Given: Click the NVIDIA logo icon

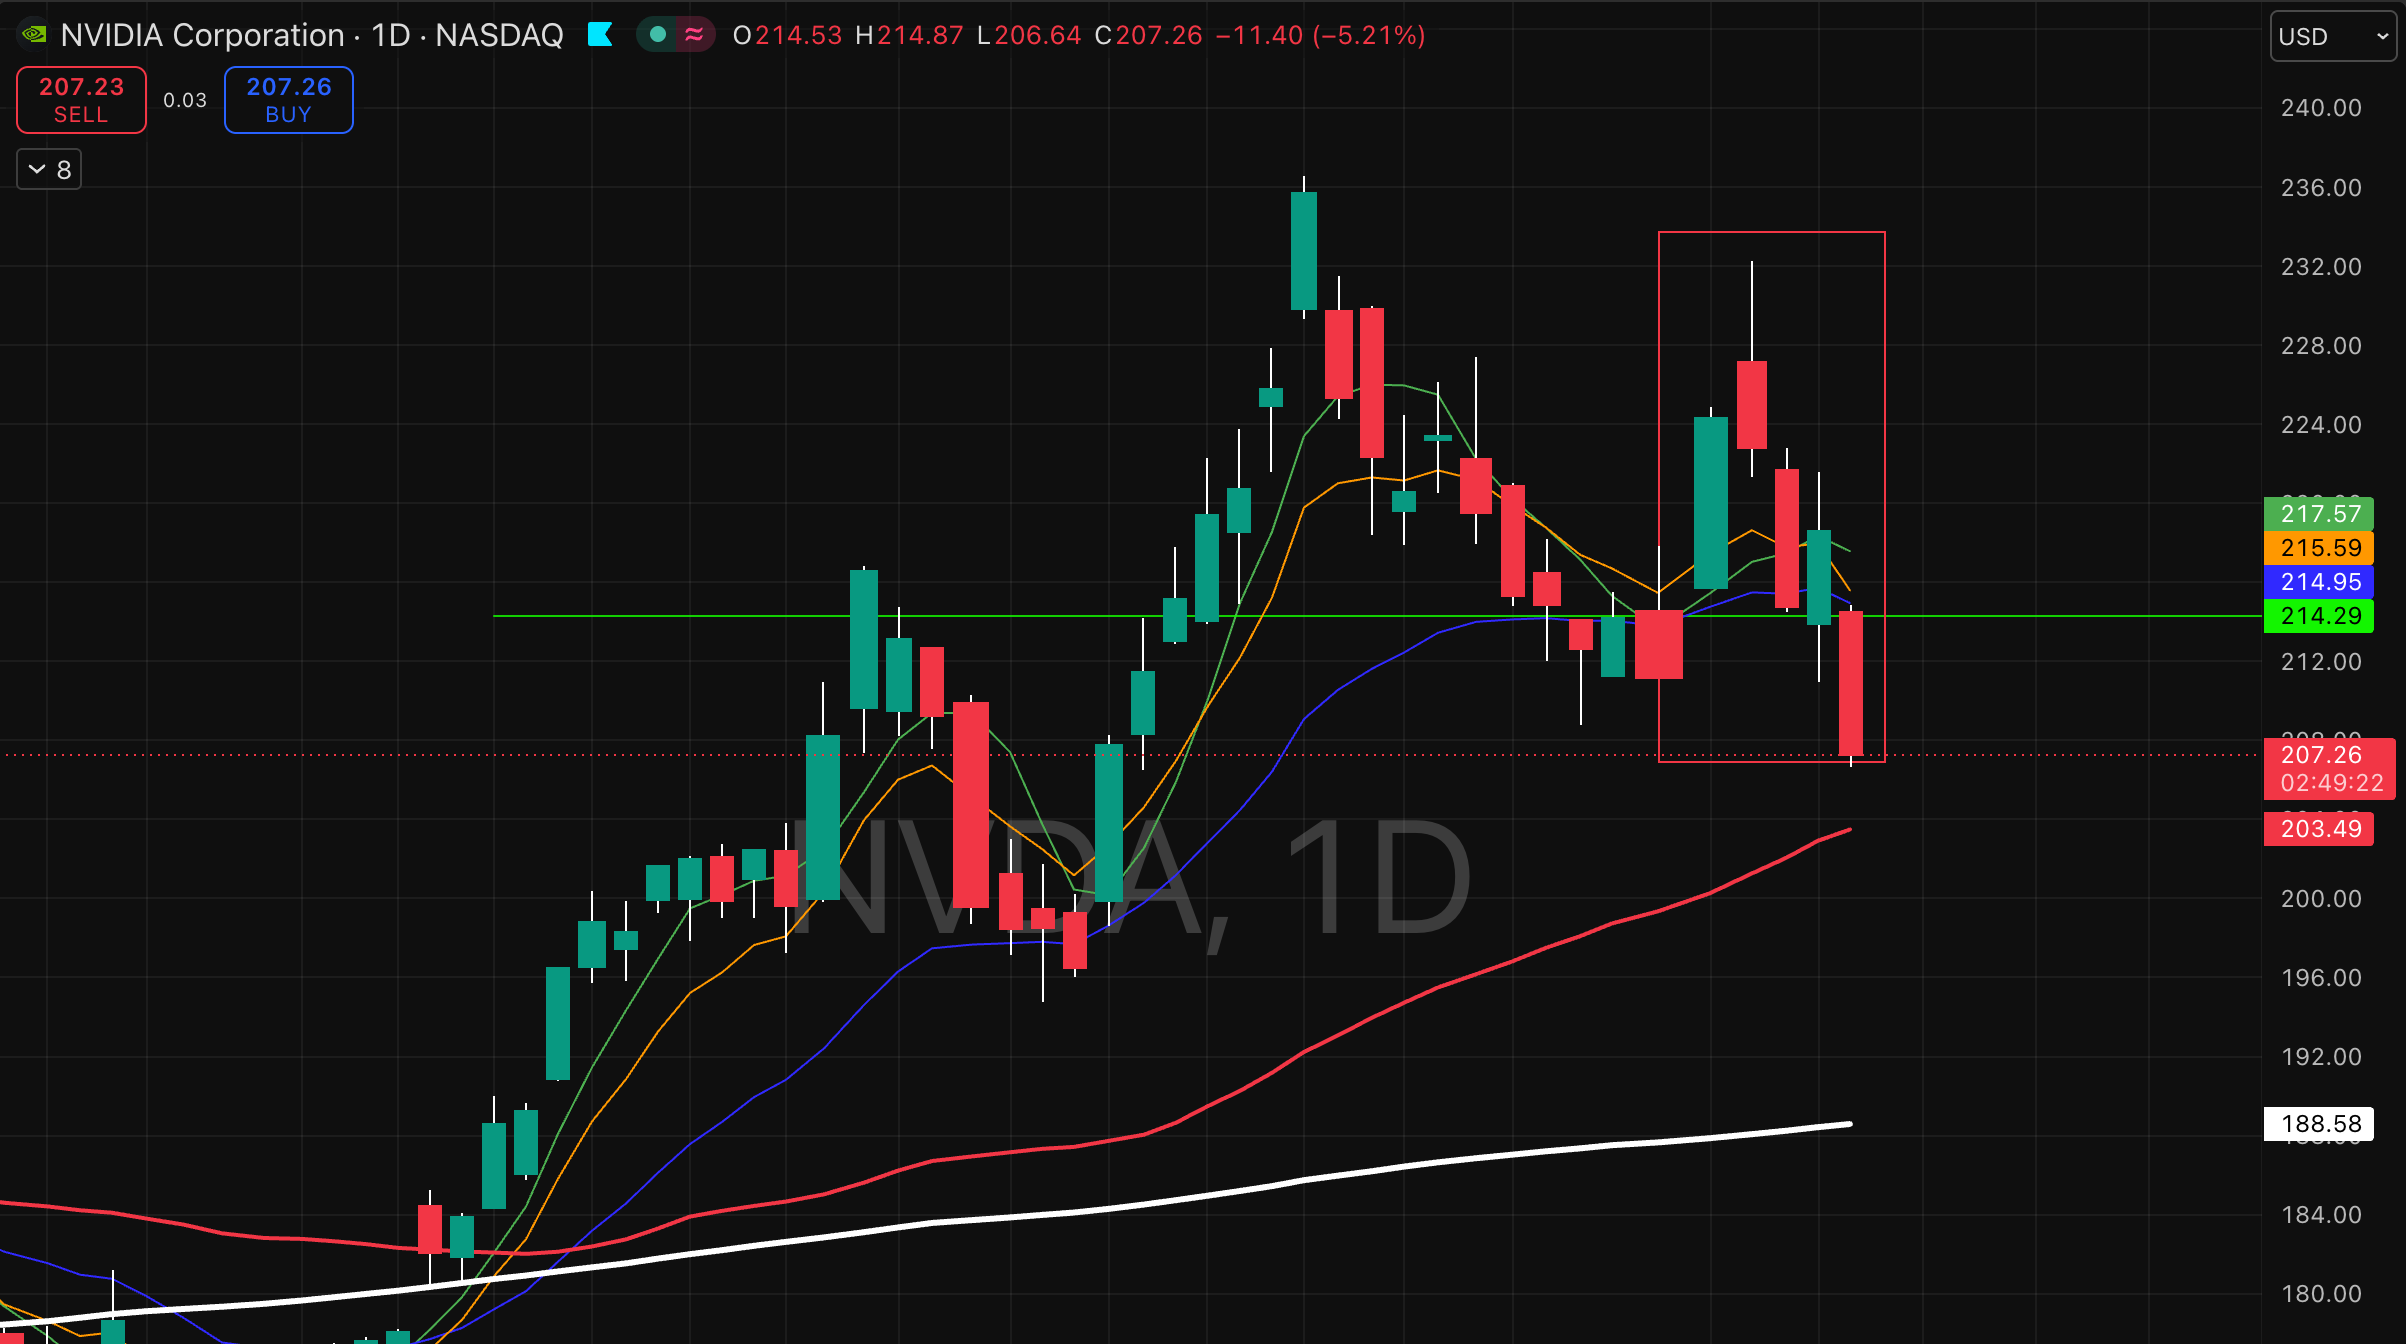Looking at the screenshot, I should pos(33,35).
